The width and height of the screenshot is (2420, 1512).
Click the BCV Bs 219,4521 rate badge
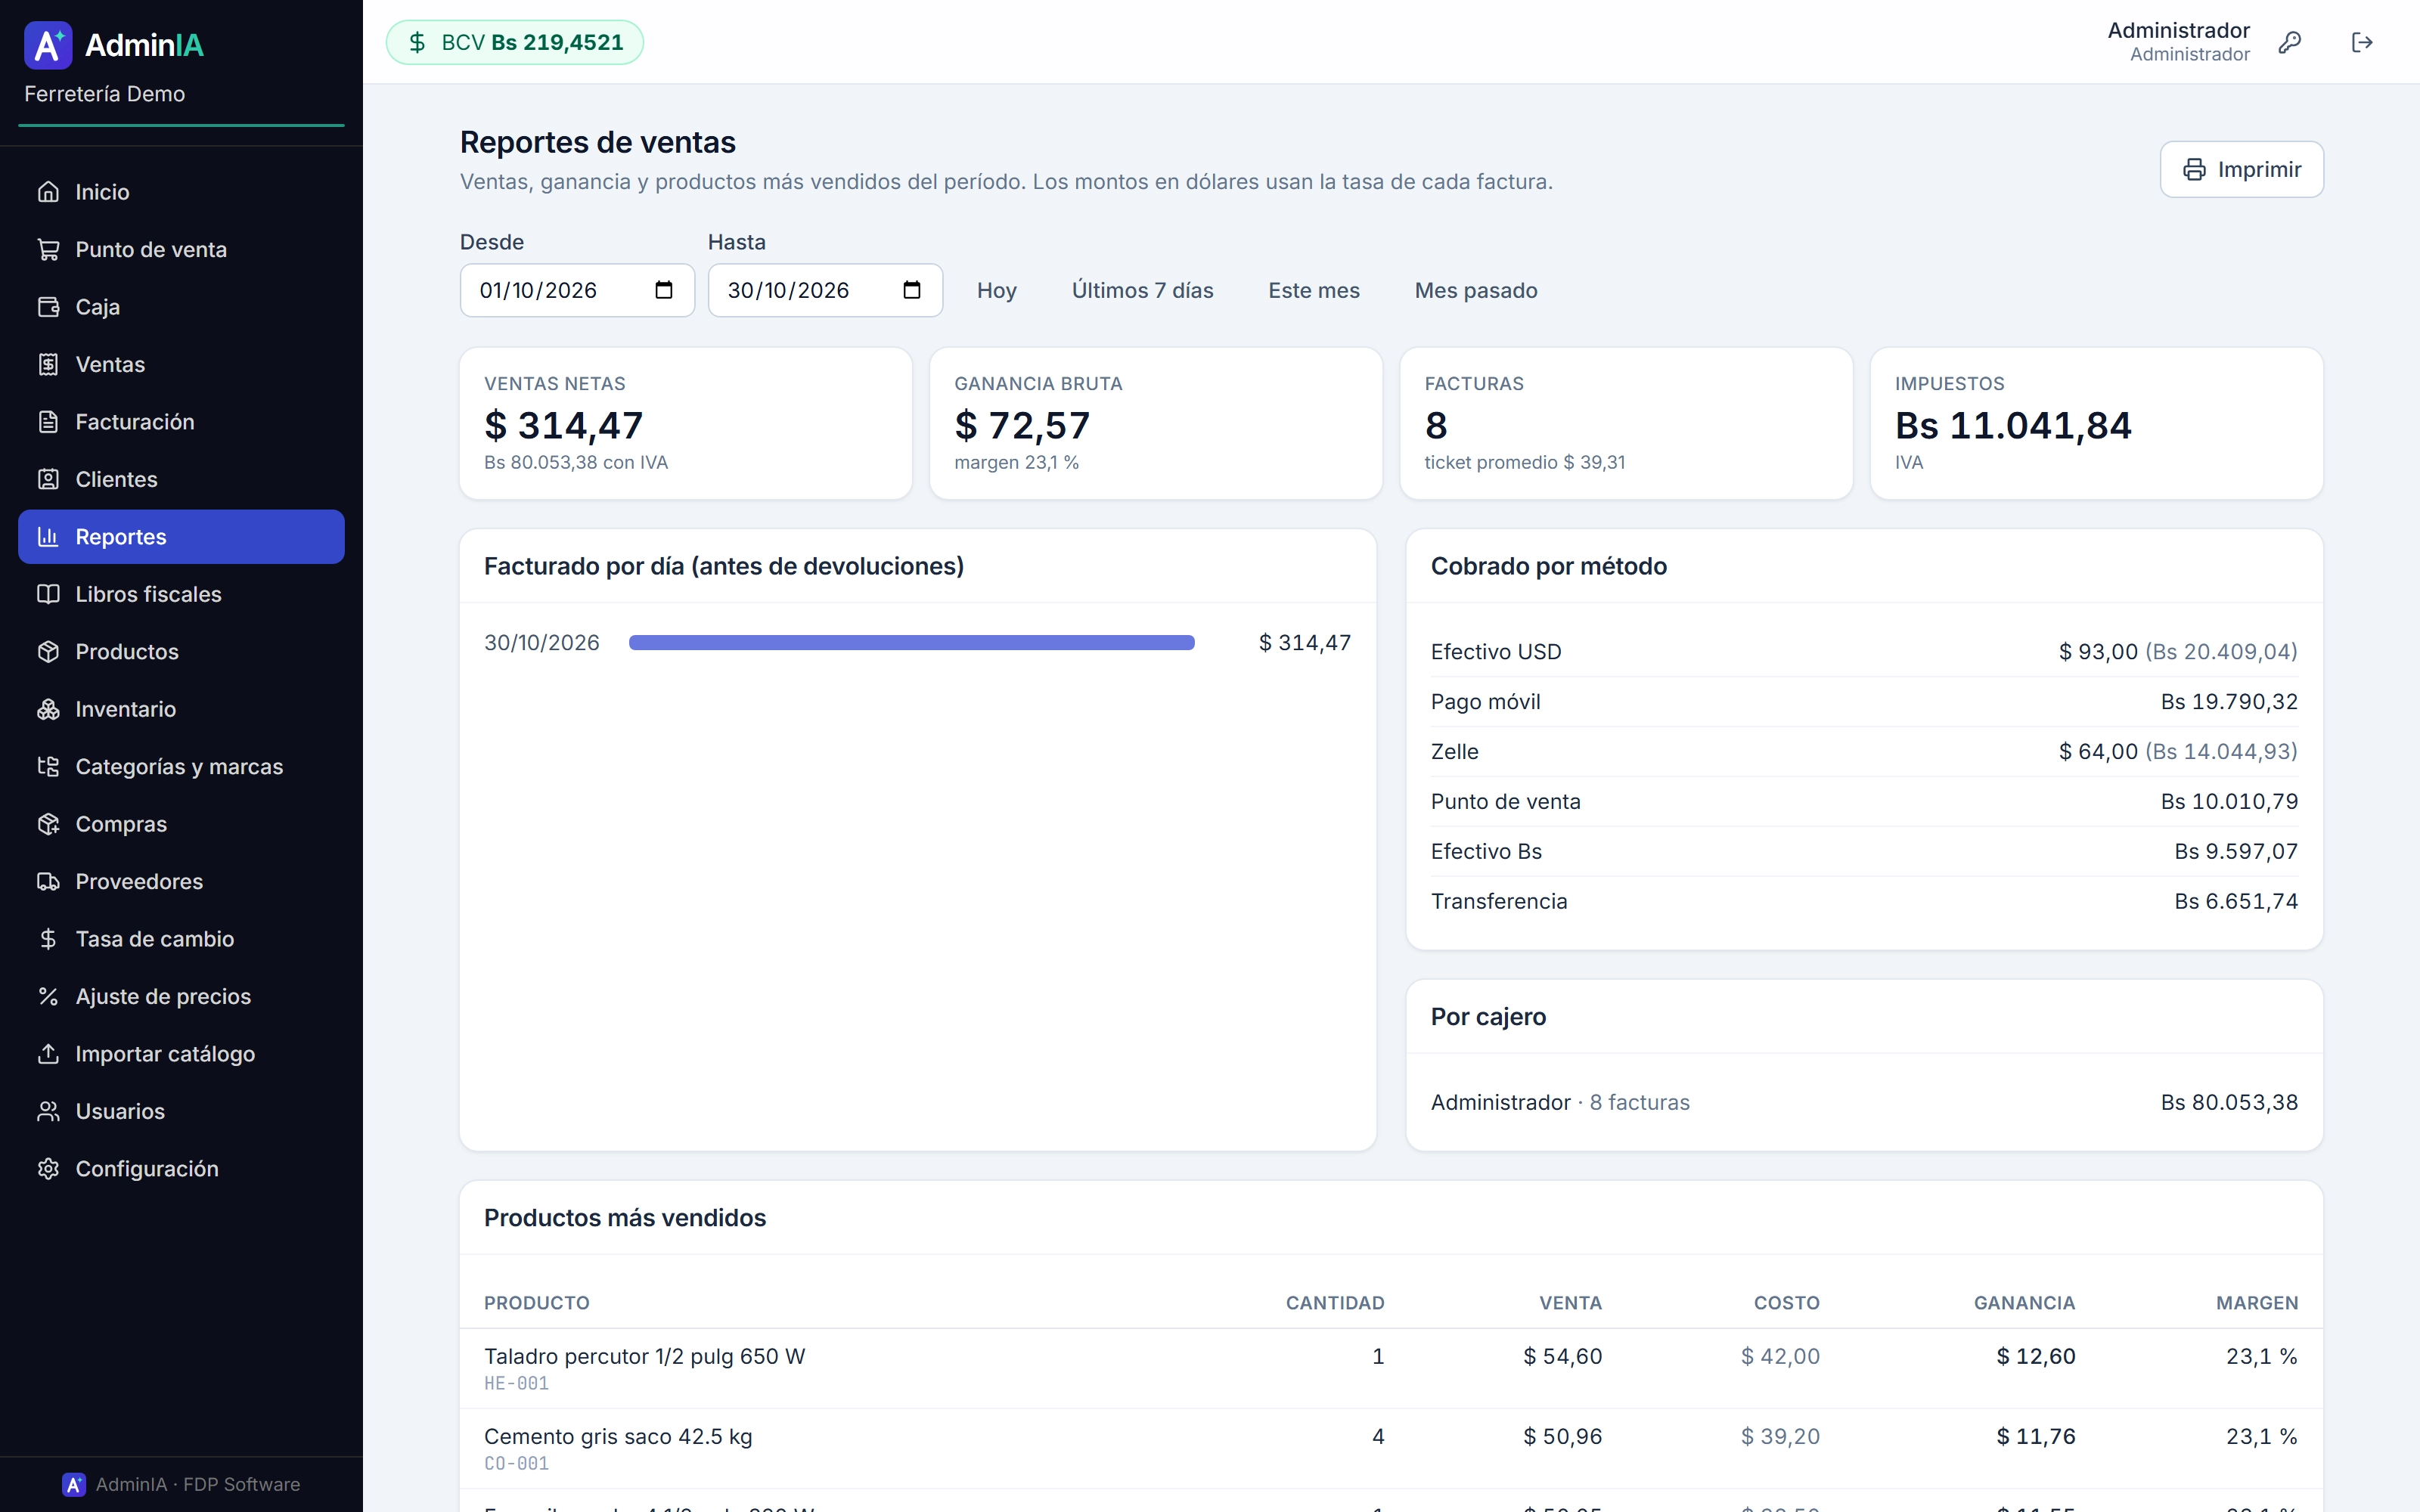click(x=515, y=42)
